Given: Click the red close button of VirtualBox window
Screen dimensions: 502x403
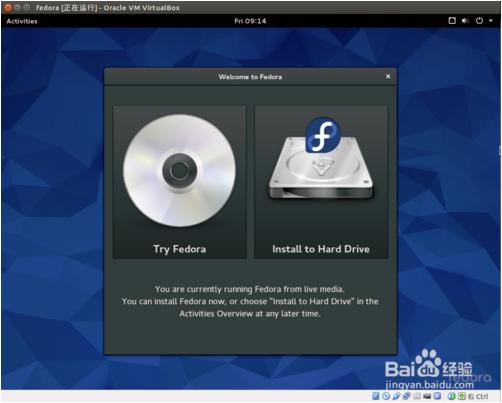Looking at the screenshot, I should point(7,7).
